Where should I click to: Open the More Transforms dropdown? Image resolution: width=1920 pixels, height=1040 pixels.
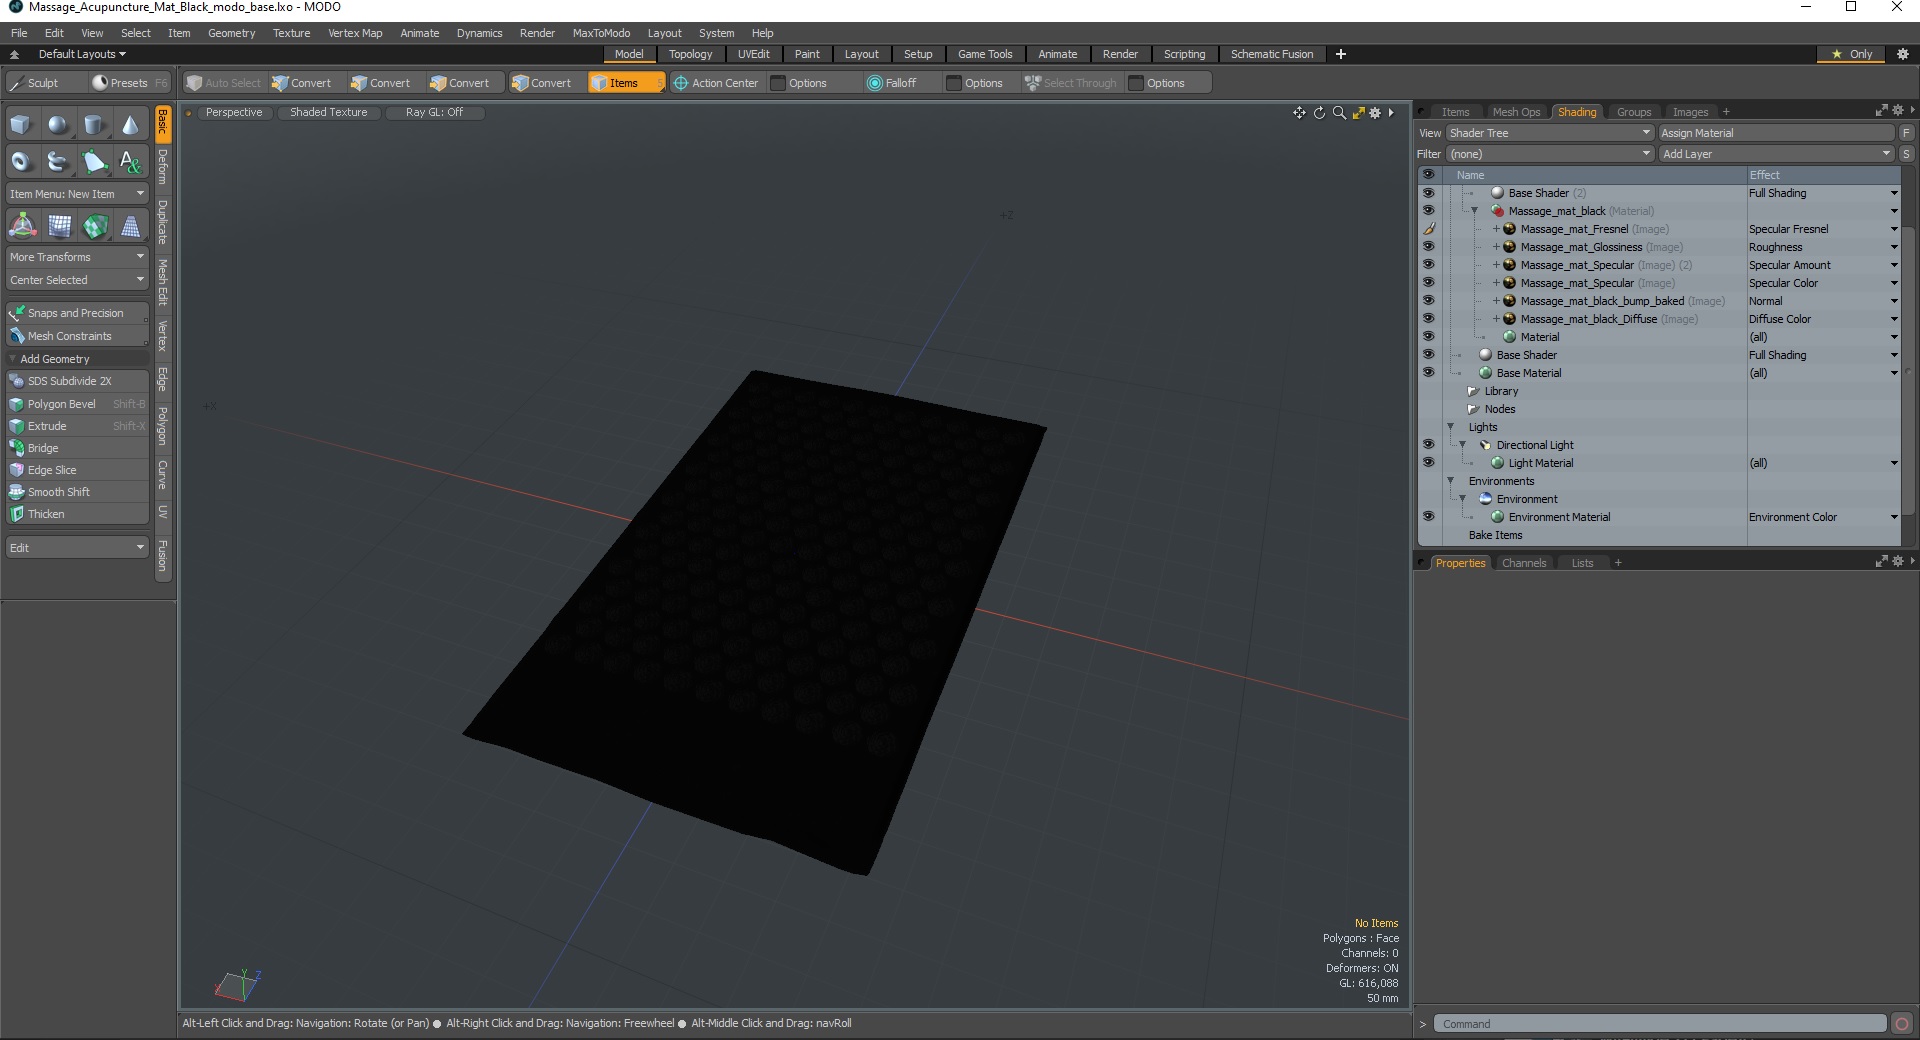tap(77, 257)
